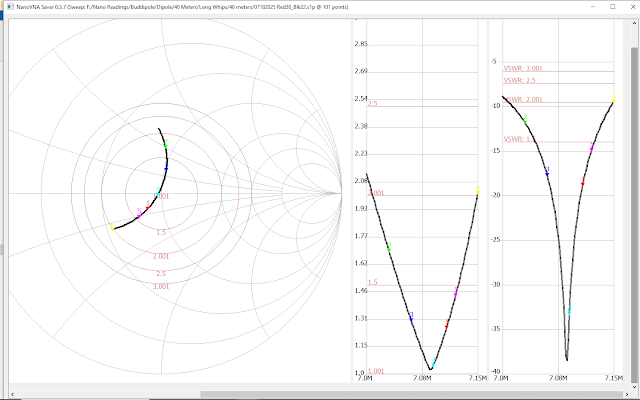Click the -25 value on return loss axis
The image size is (640, 400).
click(x=496, y=240)
